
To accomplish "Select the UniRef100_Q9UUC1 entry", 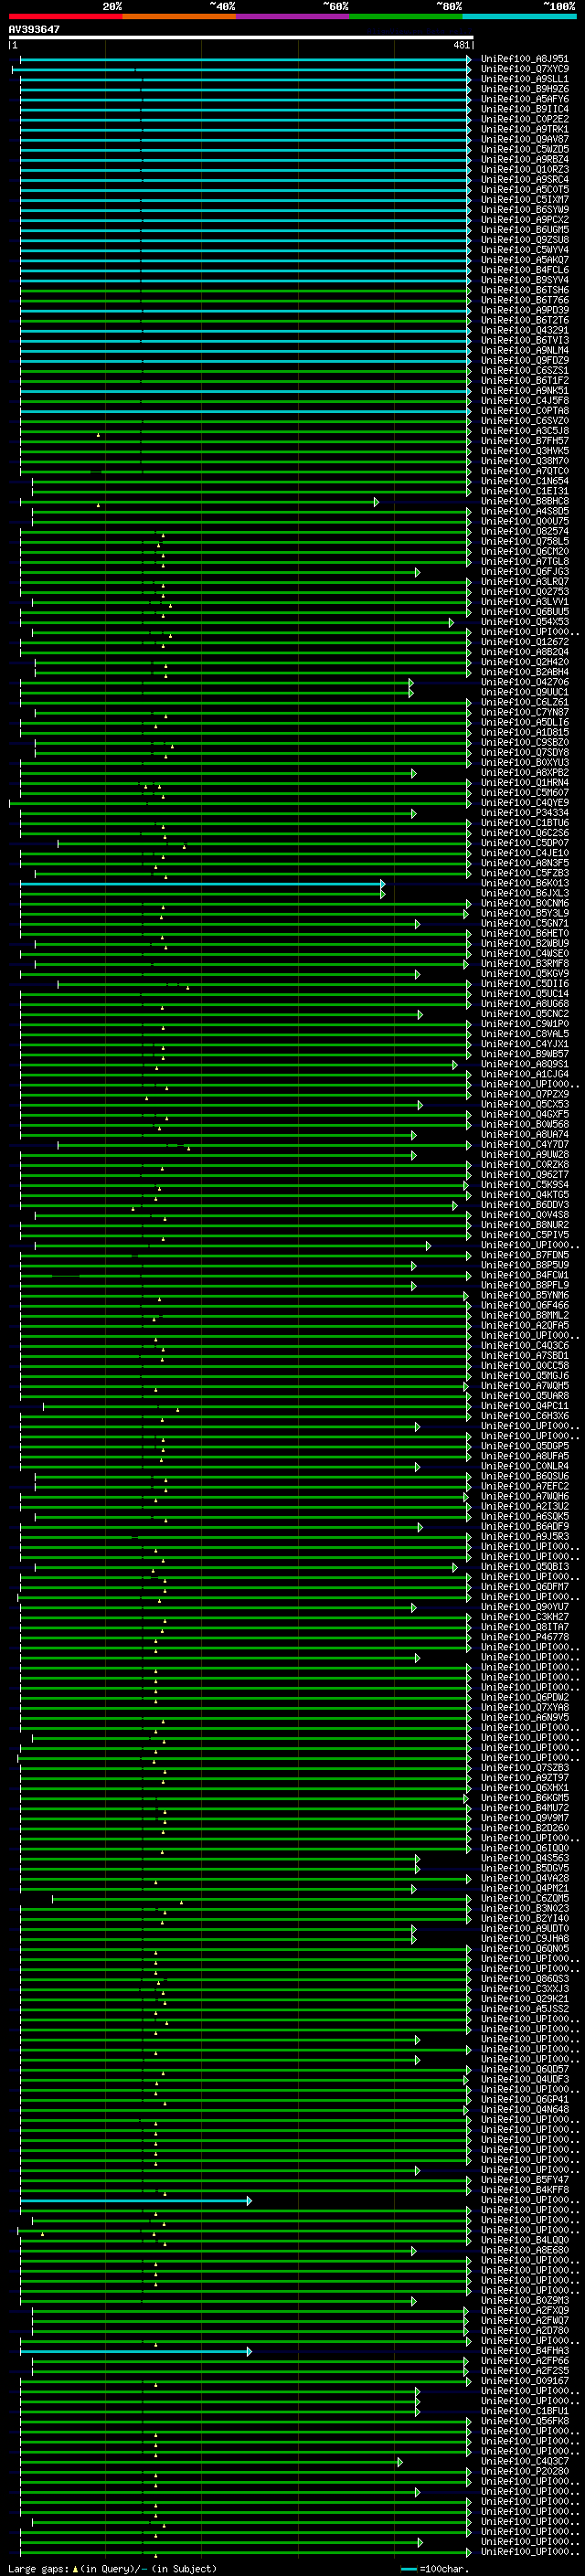I will tap(525, 692).
